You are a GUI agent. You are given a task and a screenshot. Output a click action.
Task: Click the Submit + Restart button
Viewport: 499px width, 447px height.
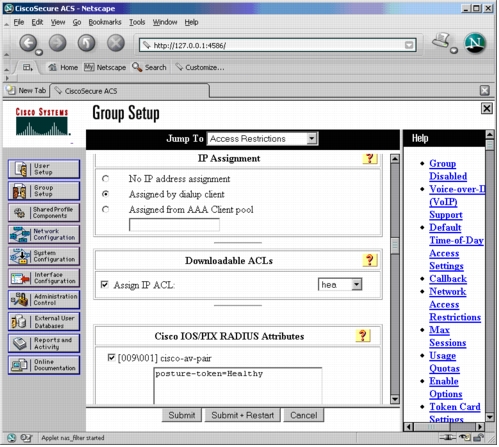(x=242, y=416)
